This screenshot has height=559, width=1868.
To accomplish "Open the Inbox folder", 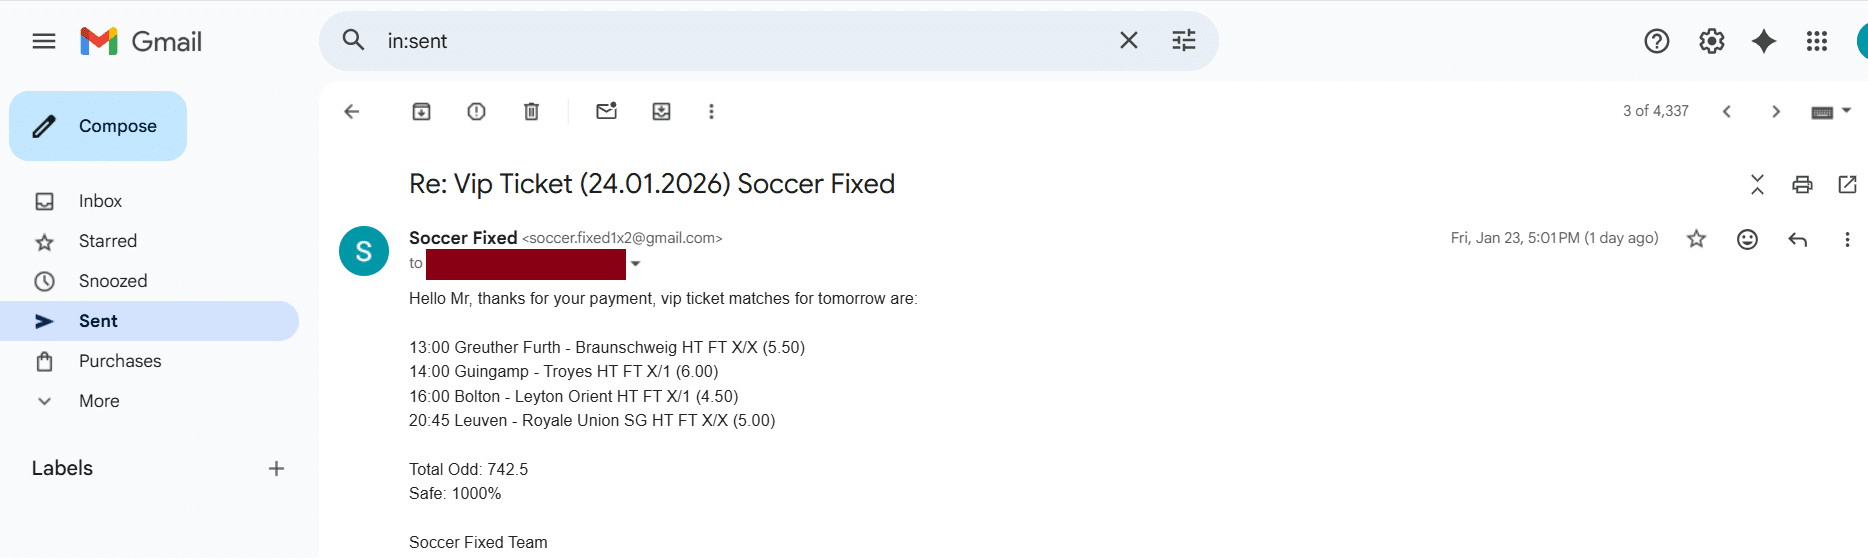I will (x=100, y=201).
